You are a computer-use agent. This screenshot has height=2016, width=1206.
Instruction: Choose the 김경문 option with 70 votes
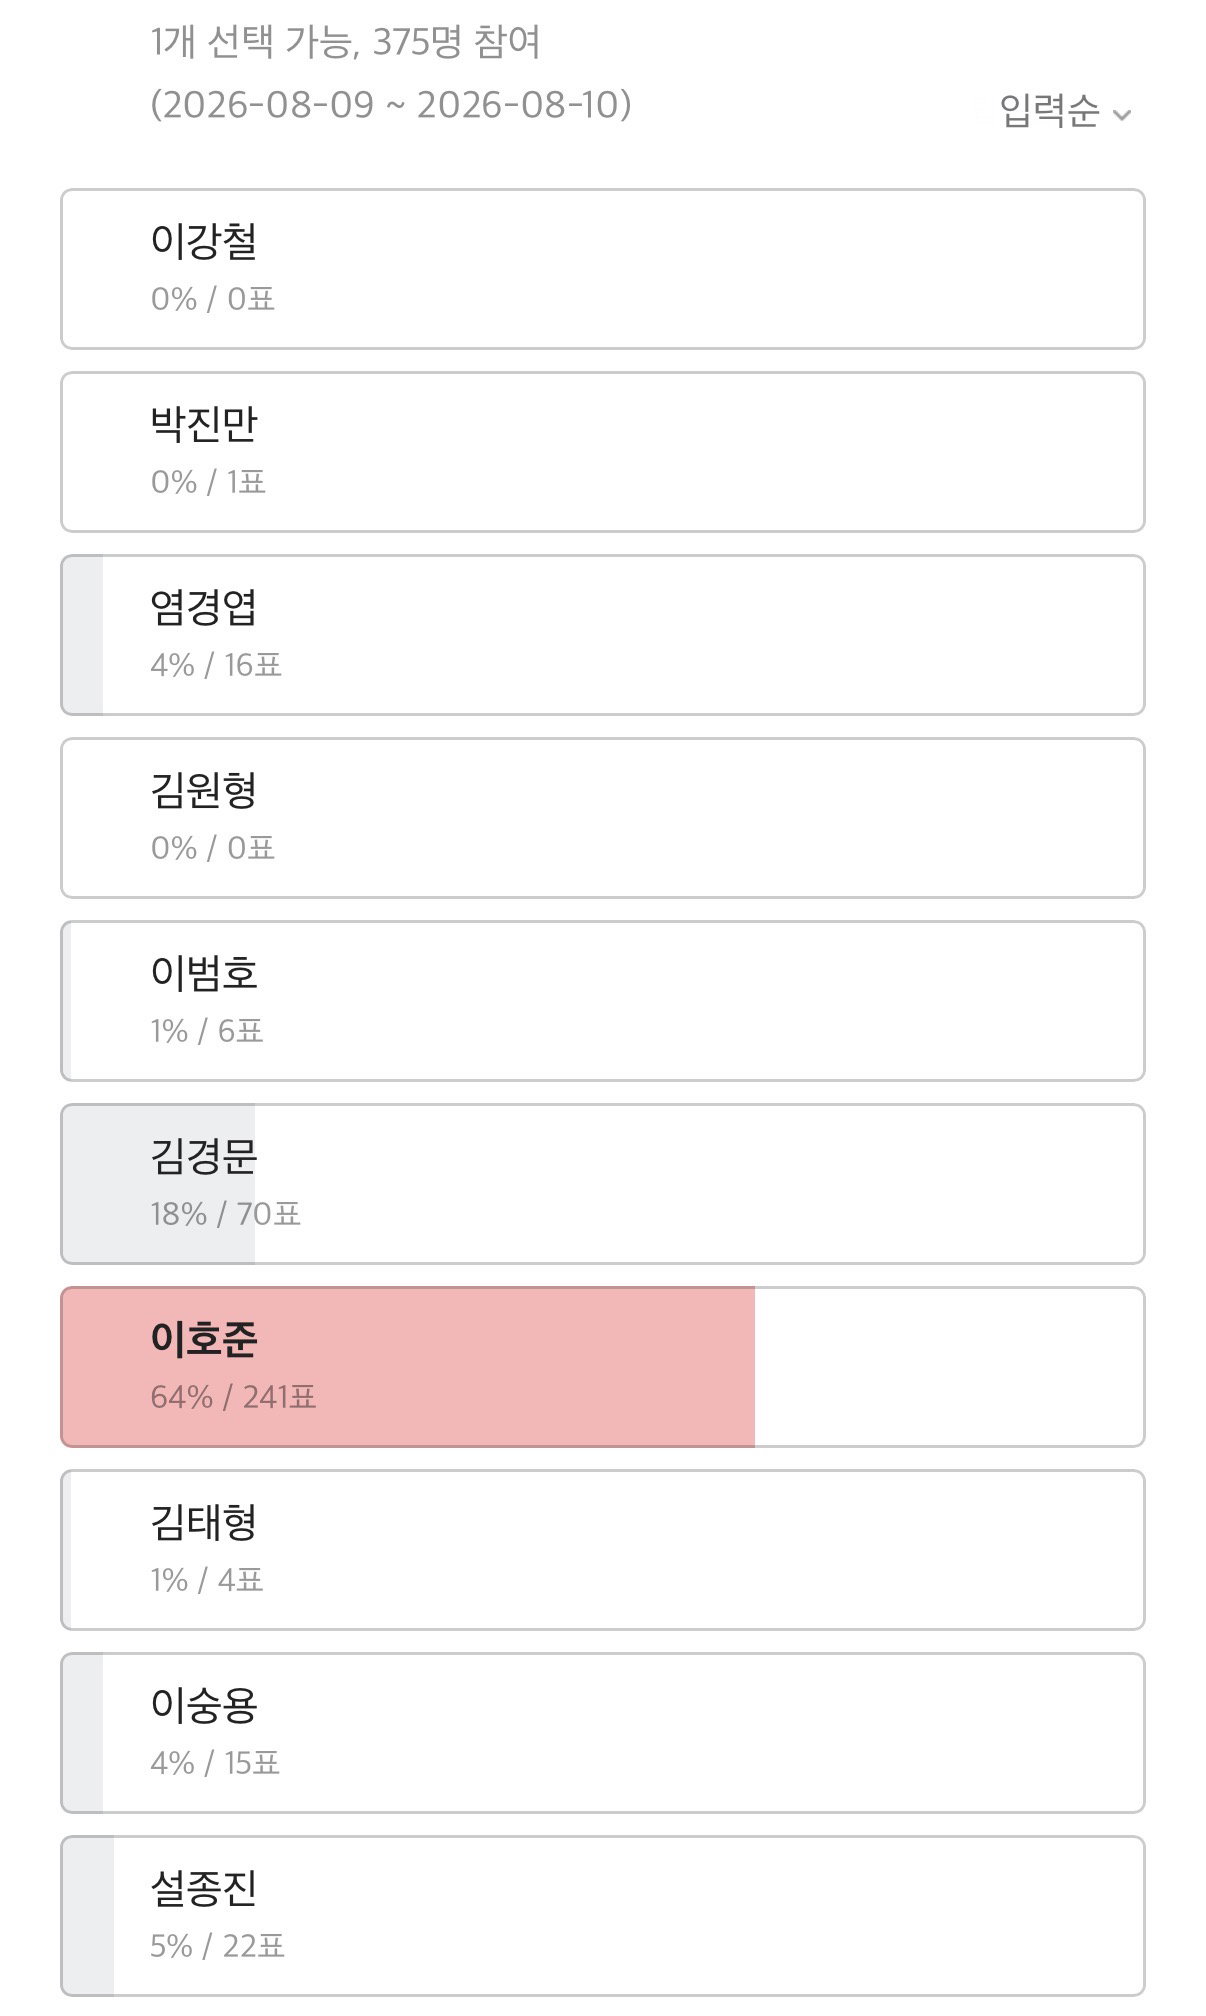[603, 1184]
